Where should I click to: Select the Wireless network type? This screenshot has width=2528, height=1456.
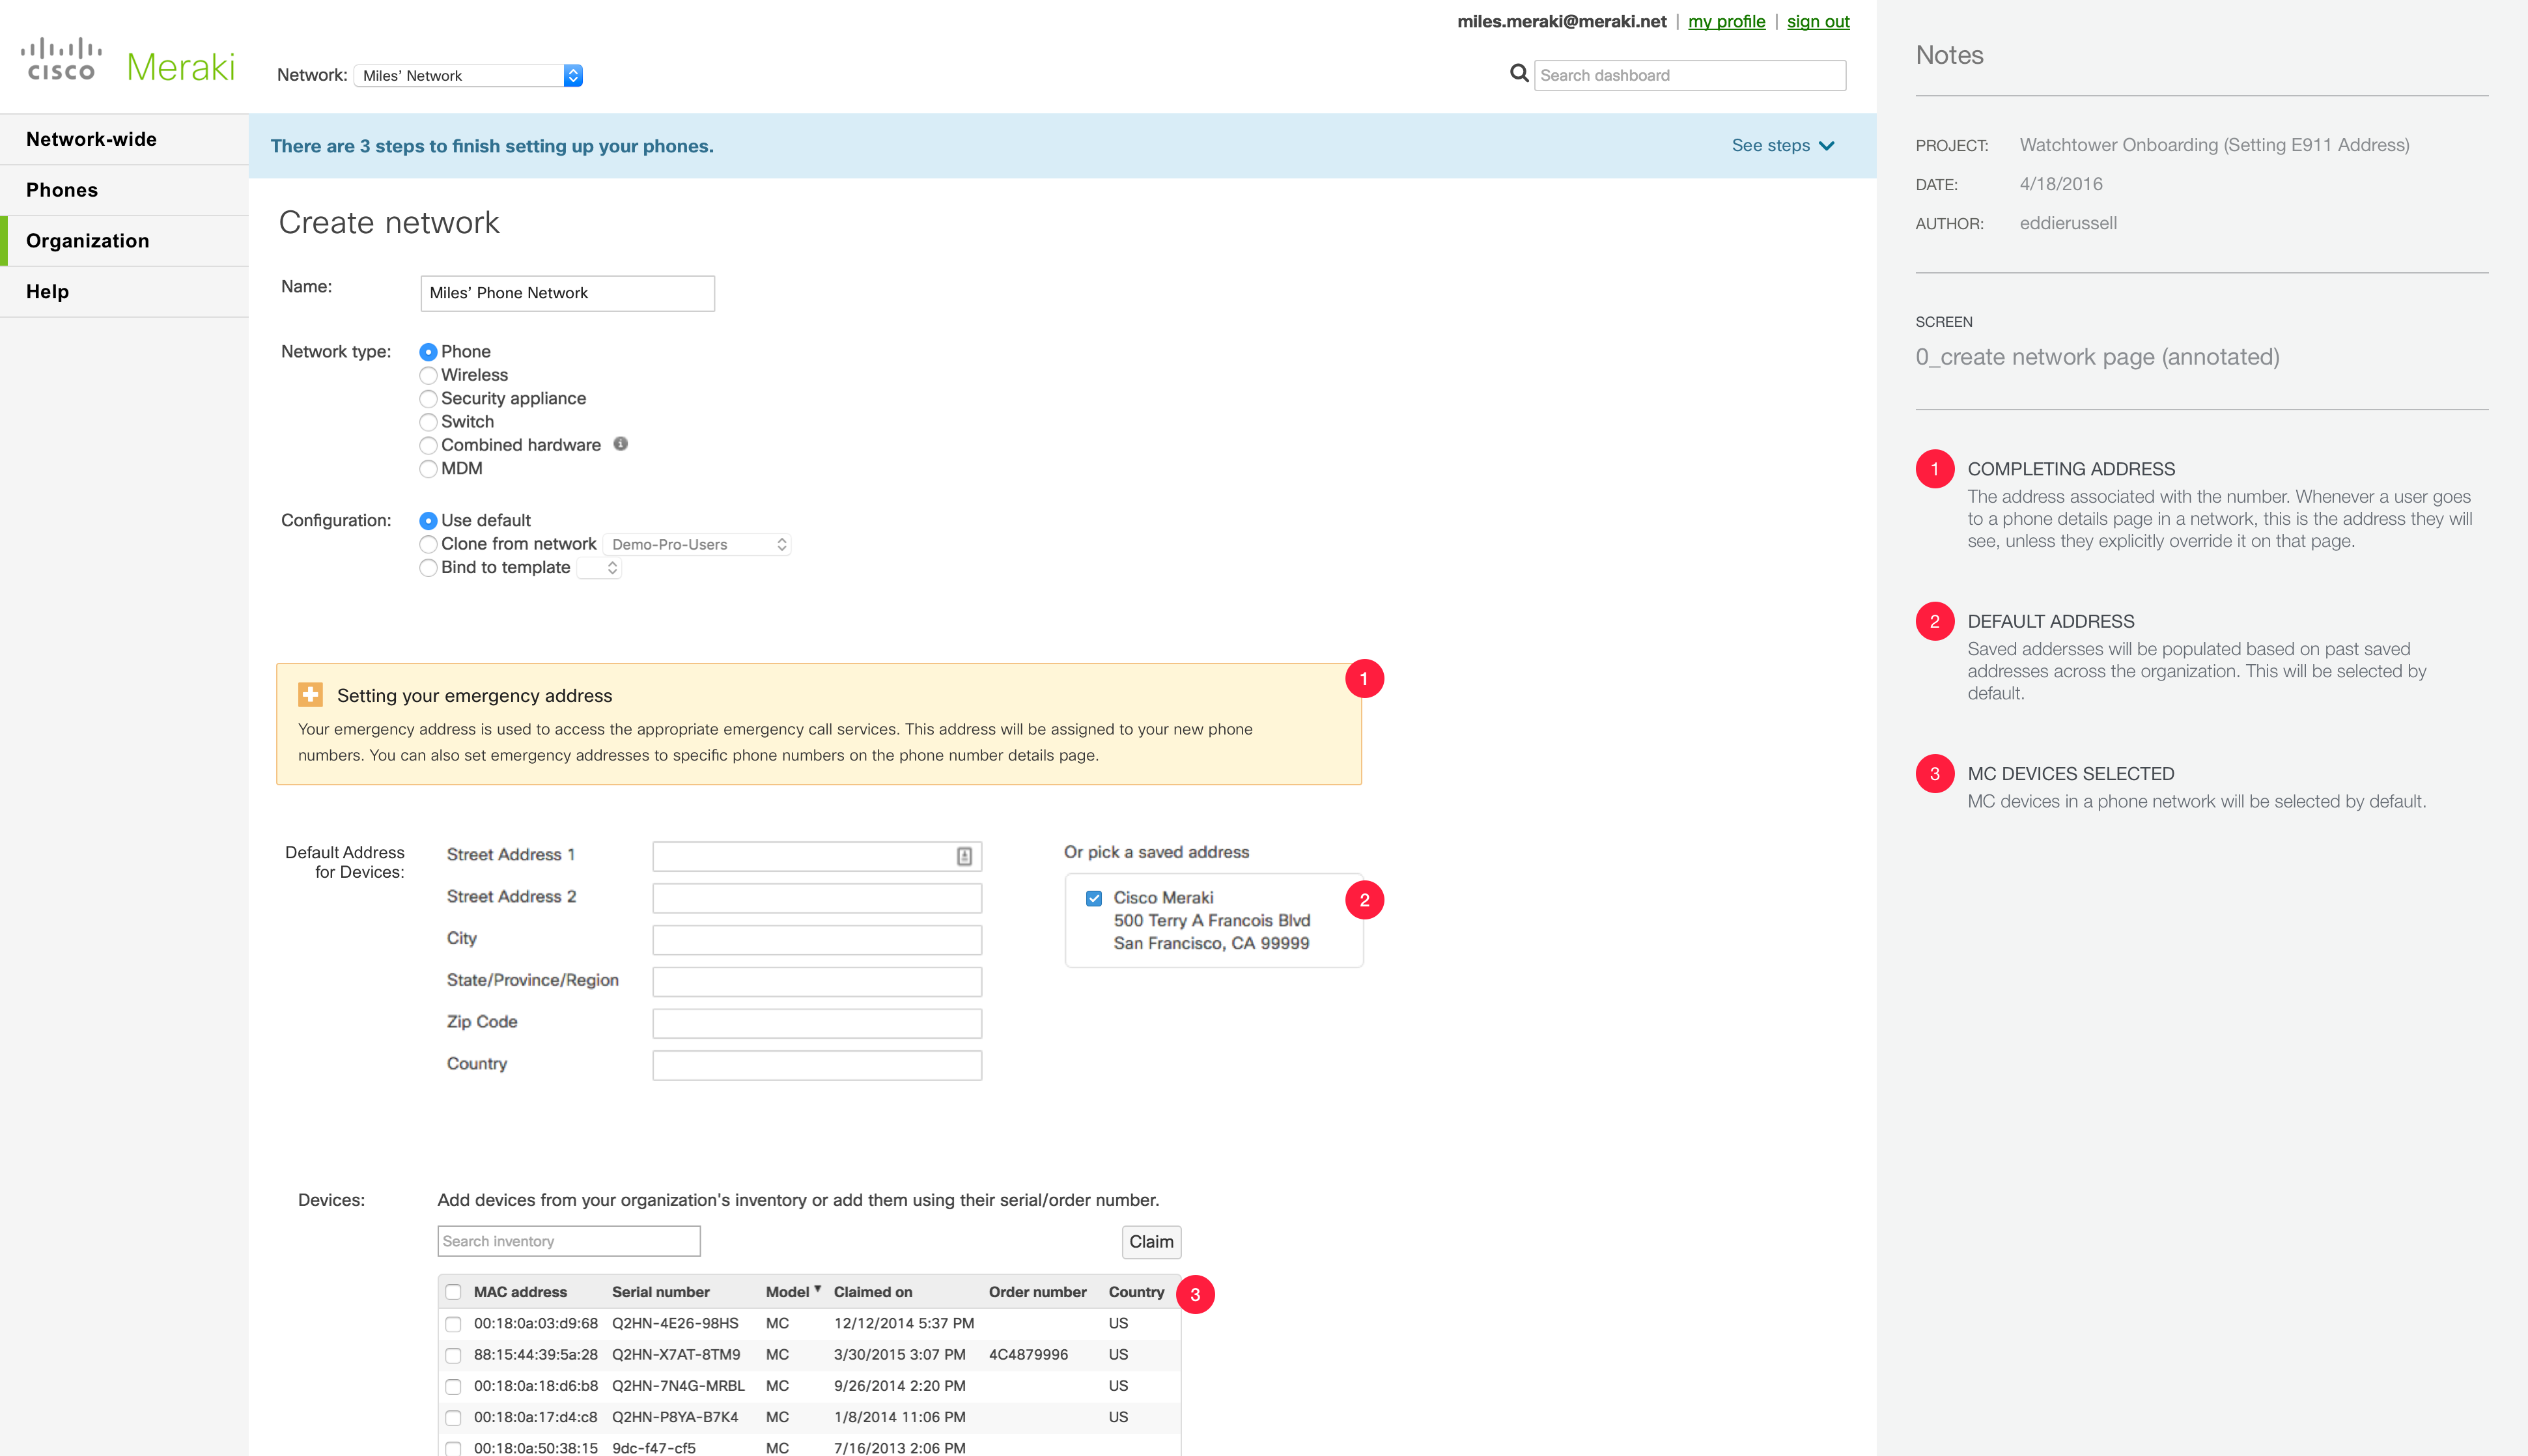[x=428, y=375]
